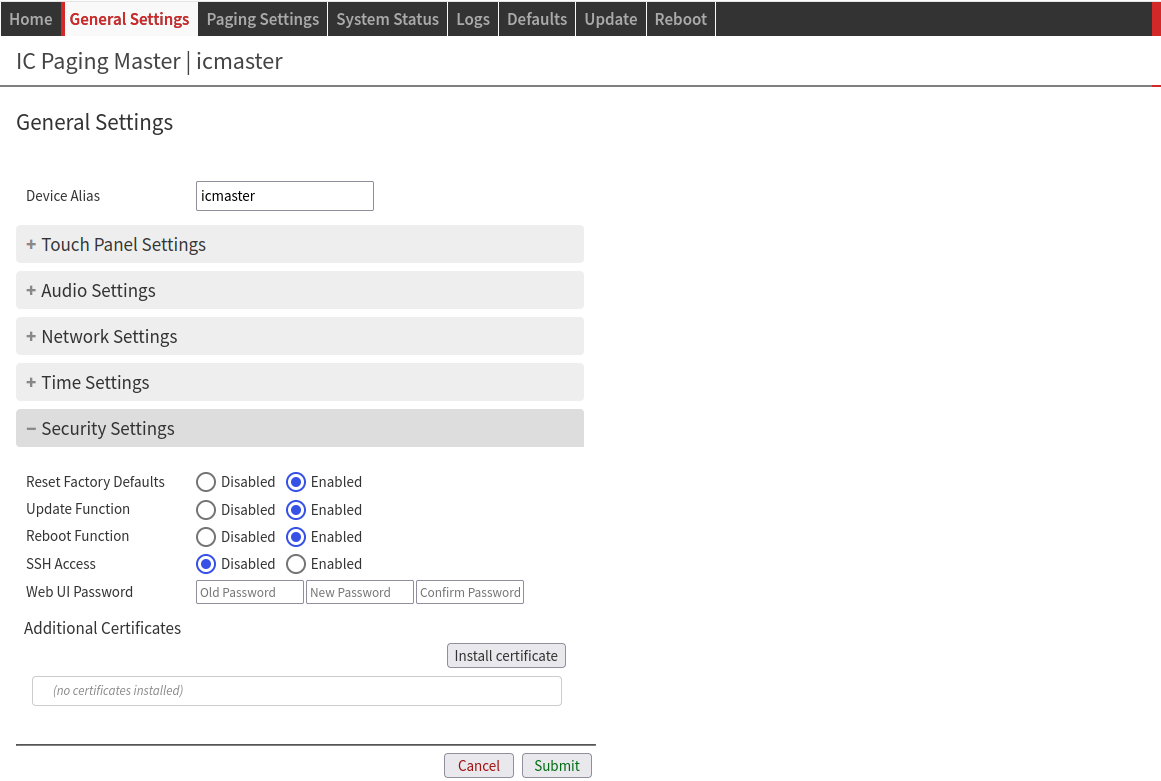1161x781 pixels.
Task: Open the Home tab
Action: pyautogui.click(x=31, y=19)
